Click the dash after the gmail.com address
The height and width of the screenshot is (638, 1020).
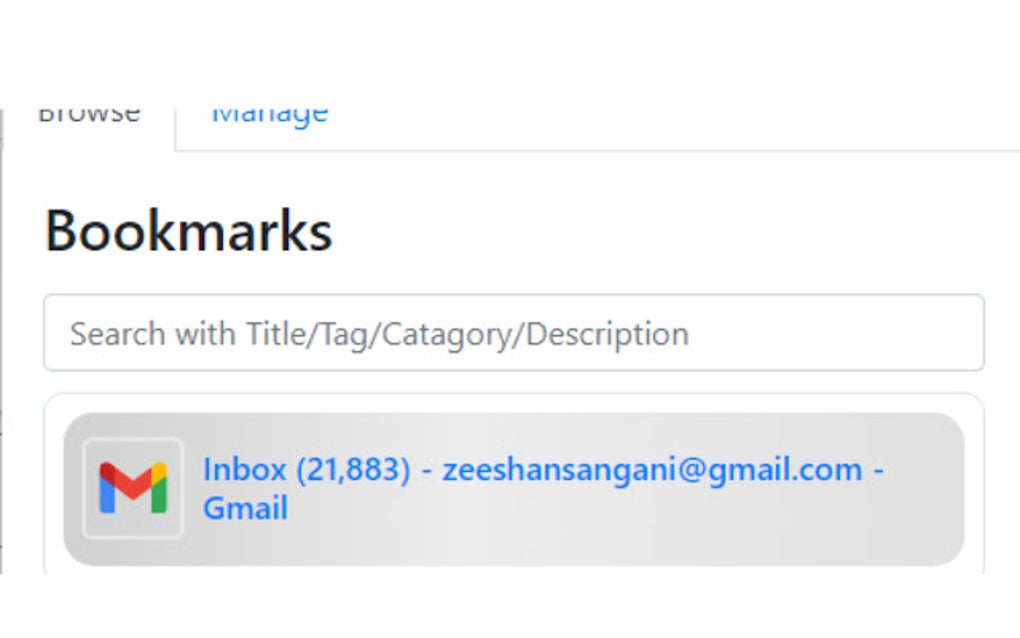coord(877,469)
